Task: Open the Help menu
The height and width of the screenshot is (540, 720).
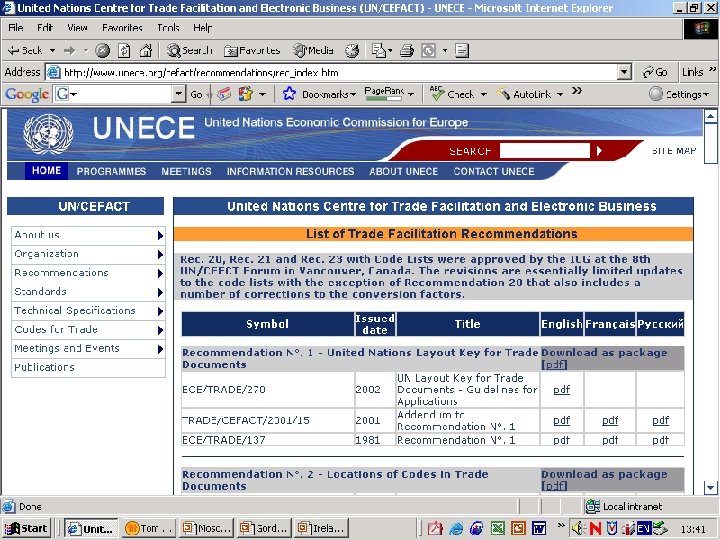Action: (202, 28)
